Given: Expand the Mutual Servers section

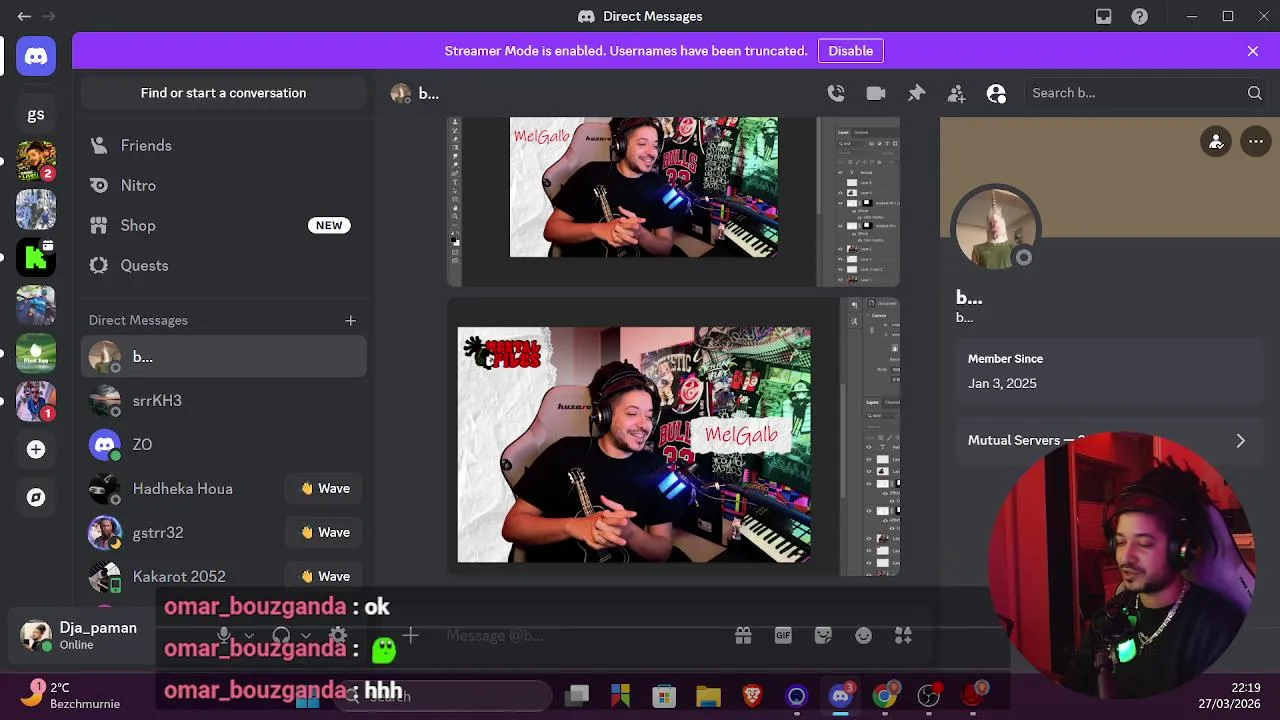Looking at the screenshot, I should pos(1108,440).
